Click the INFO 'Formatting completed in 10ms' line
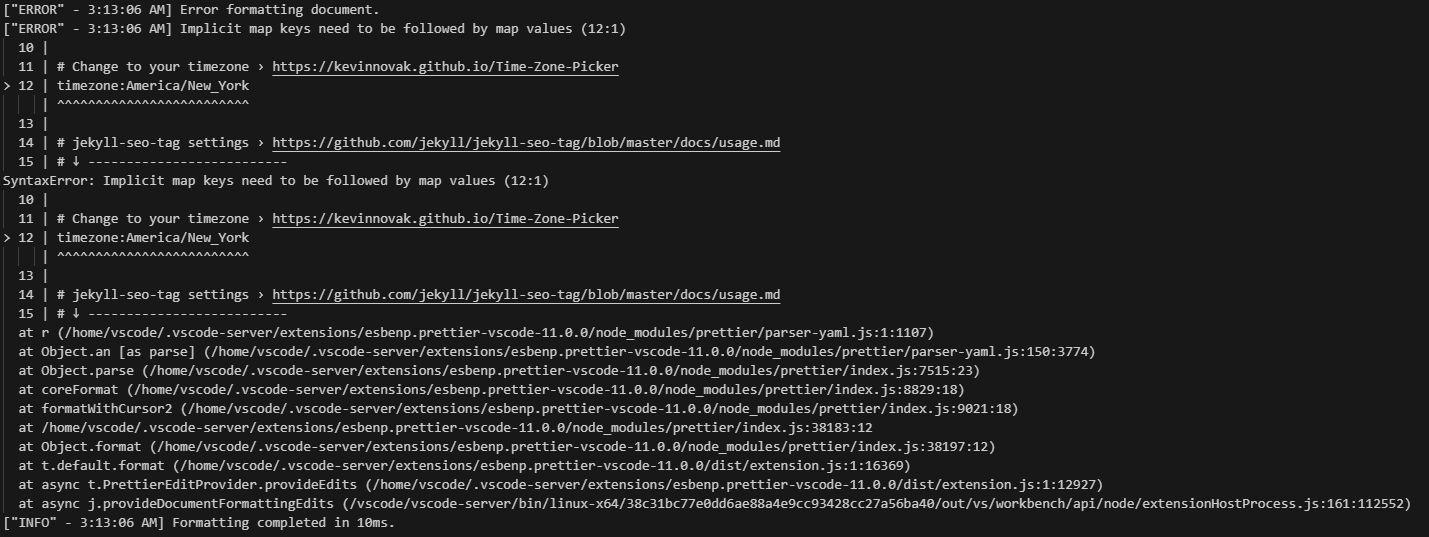The image size is (1429, 537). (199, 523)
